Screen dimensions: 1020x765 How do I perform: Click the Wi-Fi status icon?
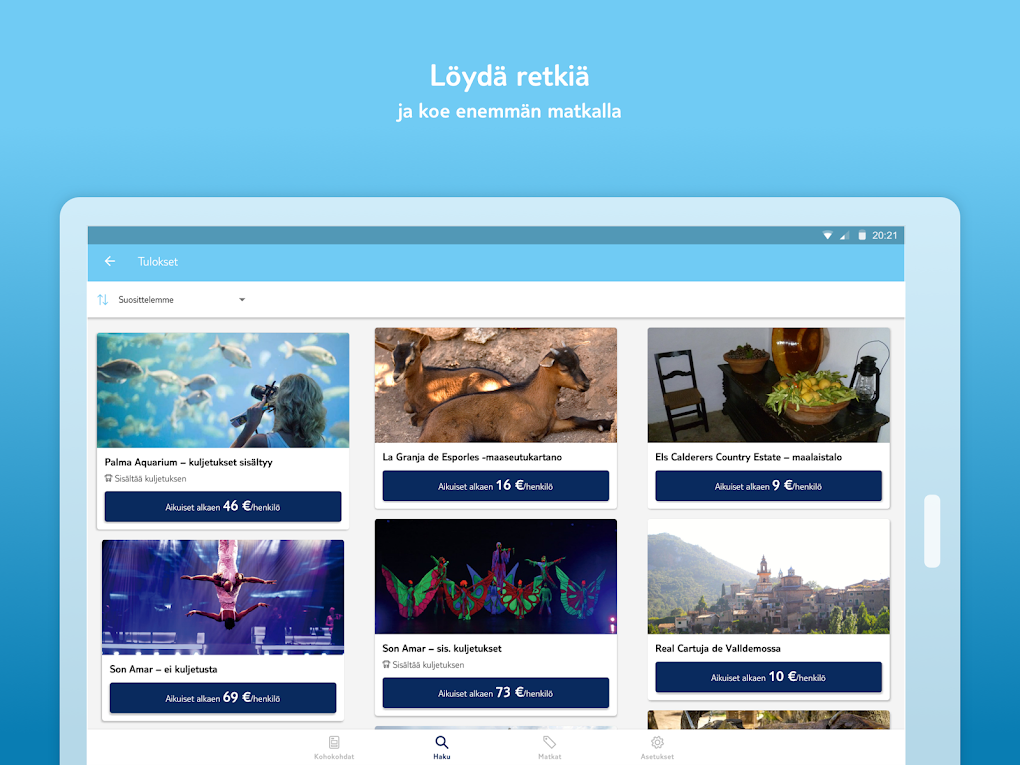click(827, 235)
